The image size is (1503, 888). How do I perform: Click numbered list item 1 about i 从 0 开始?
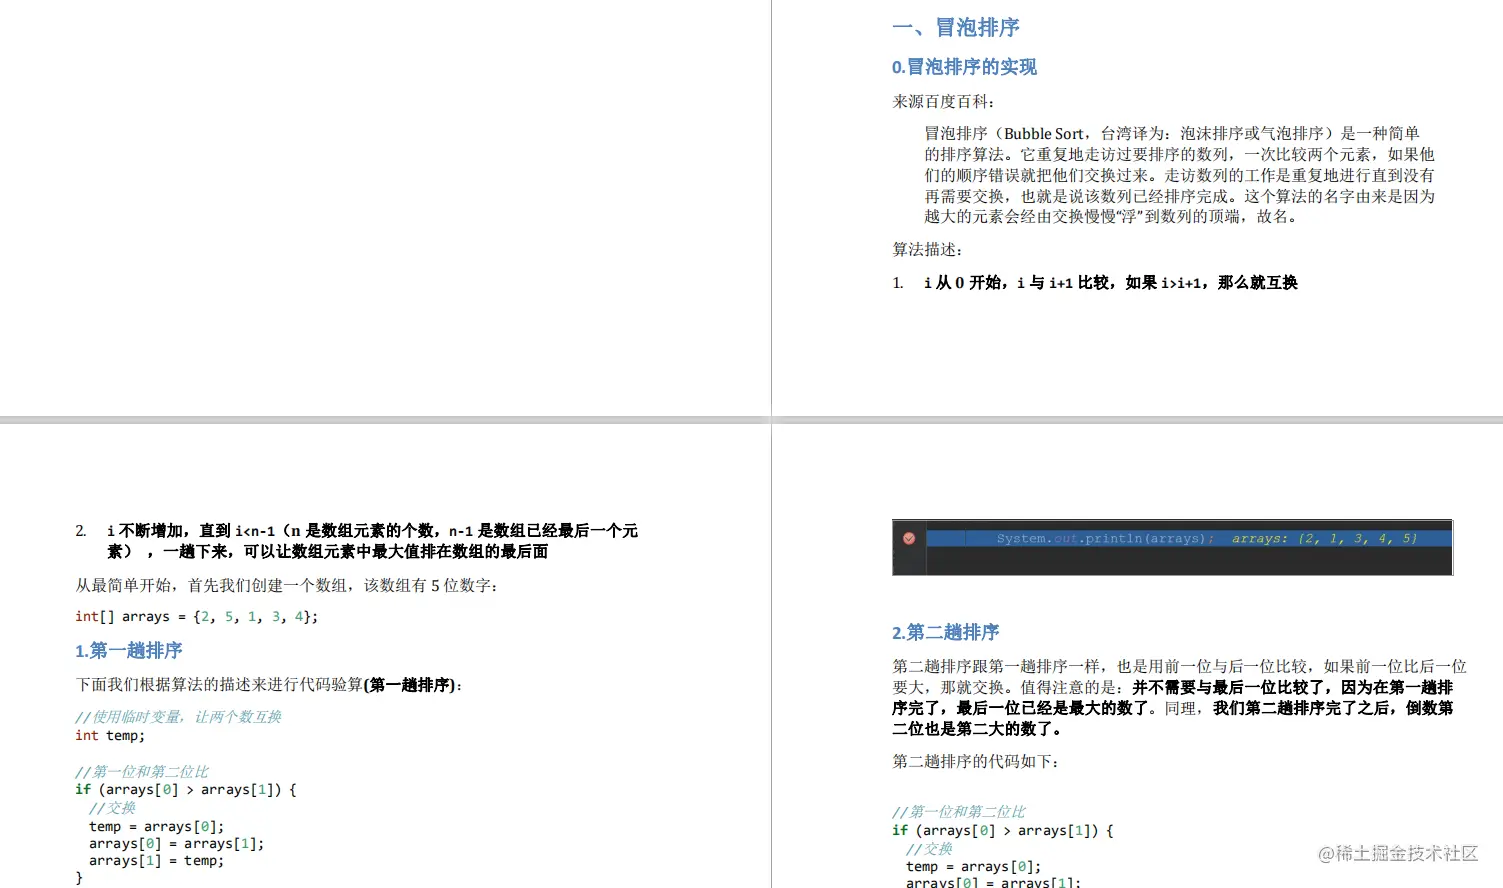(x=1110, y=282)
